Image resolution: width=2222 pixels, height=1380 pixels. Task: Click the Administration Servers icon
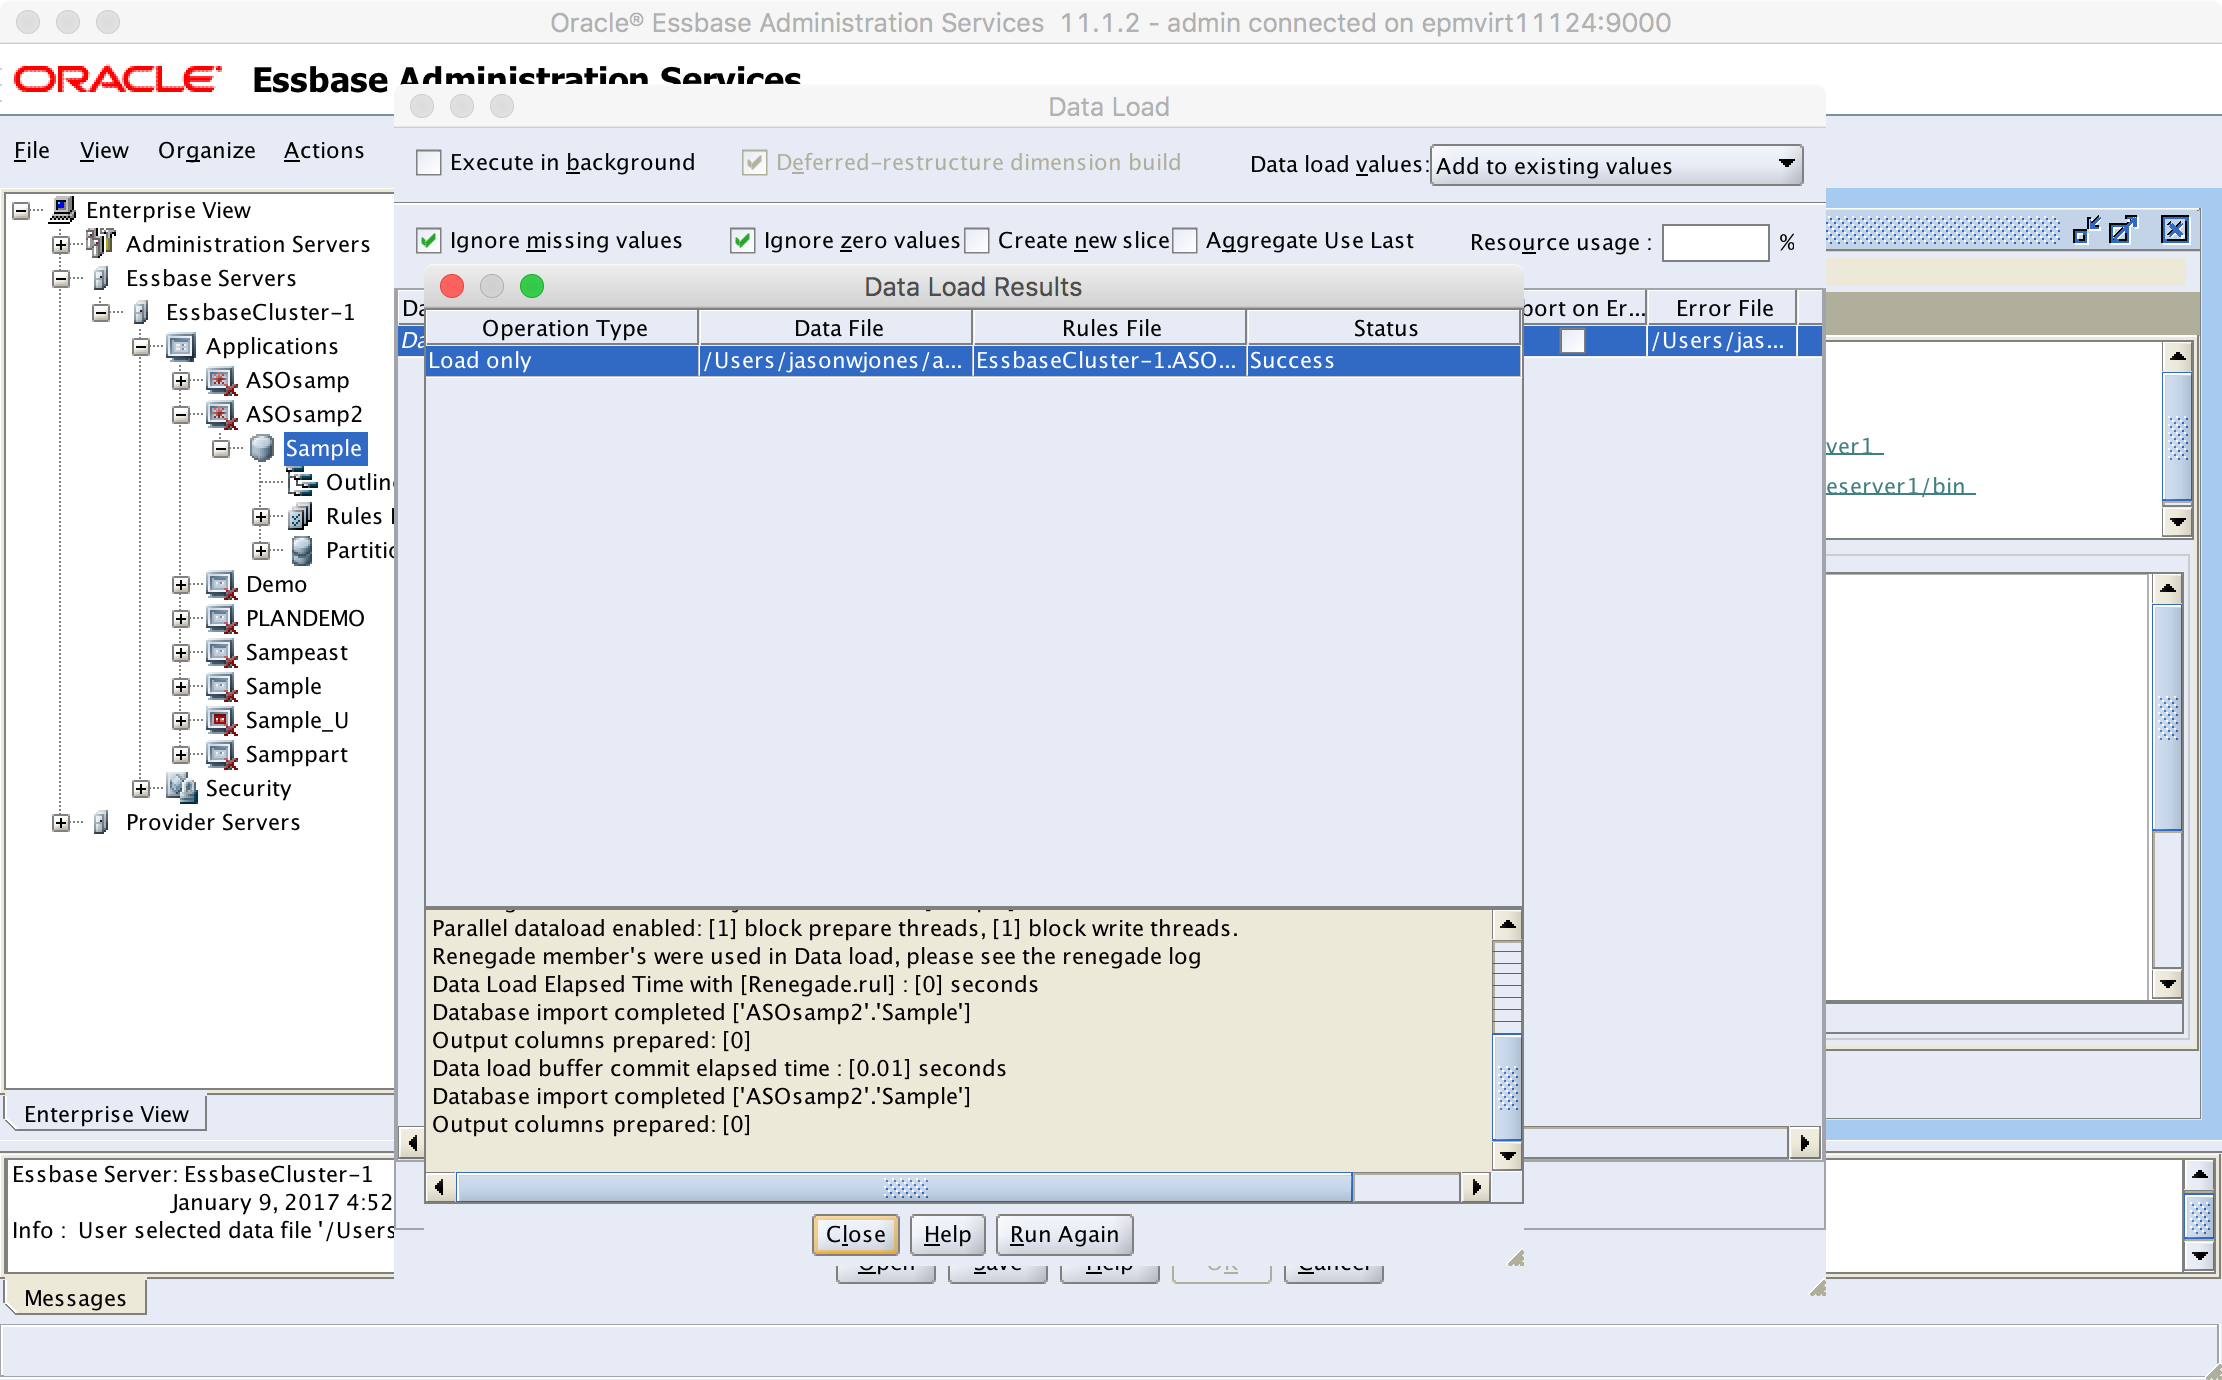point(100,243)
